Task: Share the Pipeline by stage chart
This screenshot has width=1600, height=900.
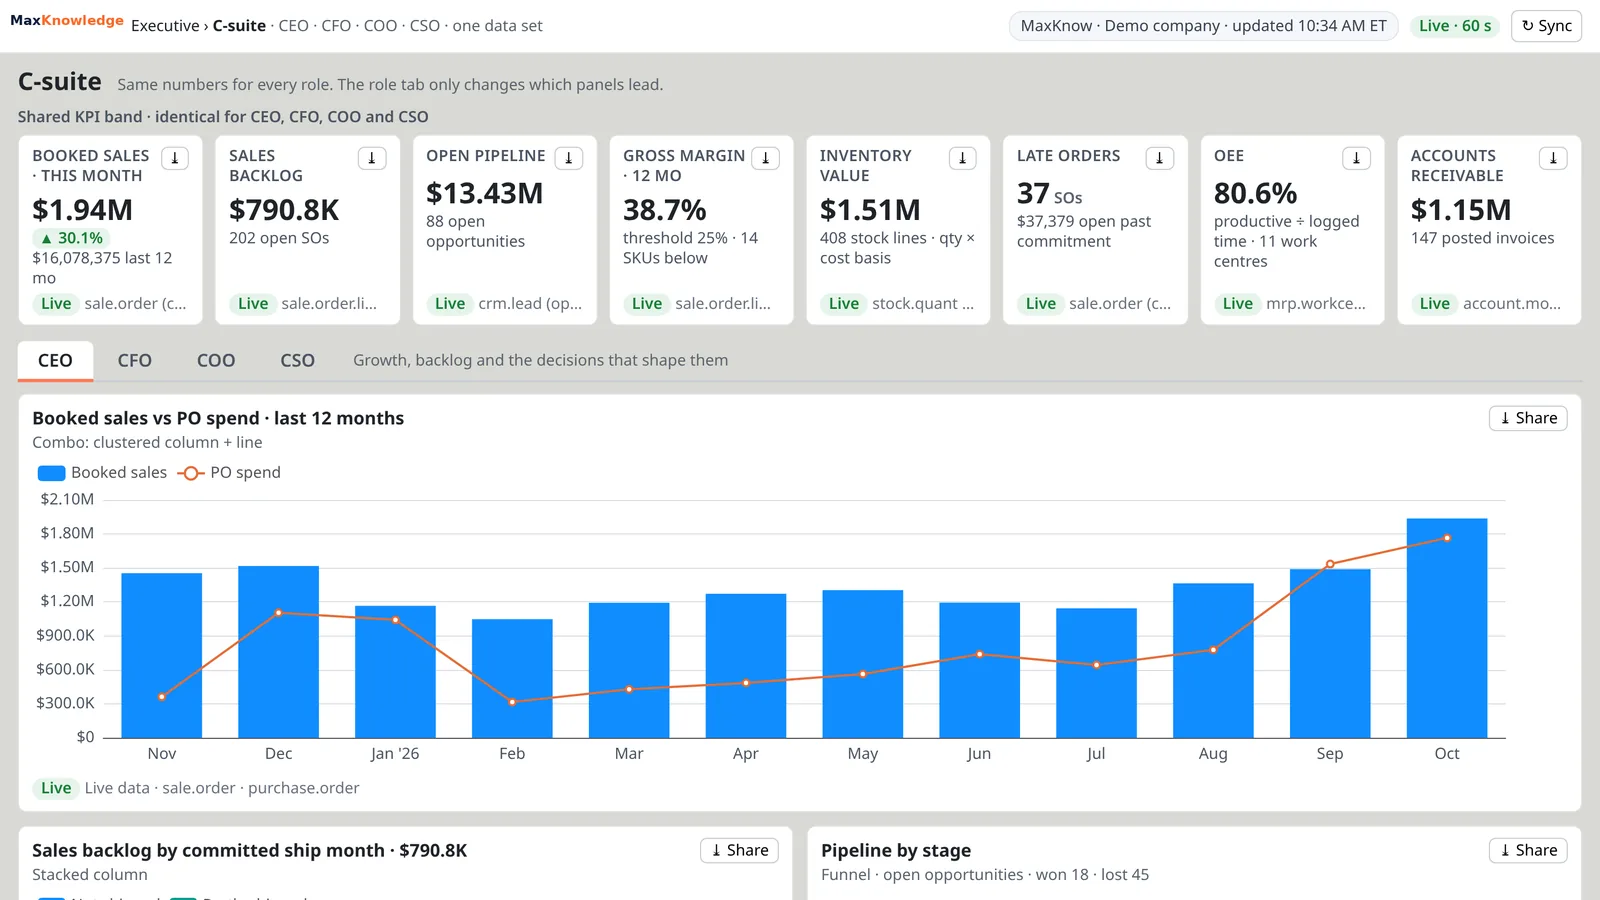Action: pyautogui.click(x=1528, y=850)
